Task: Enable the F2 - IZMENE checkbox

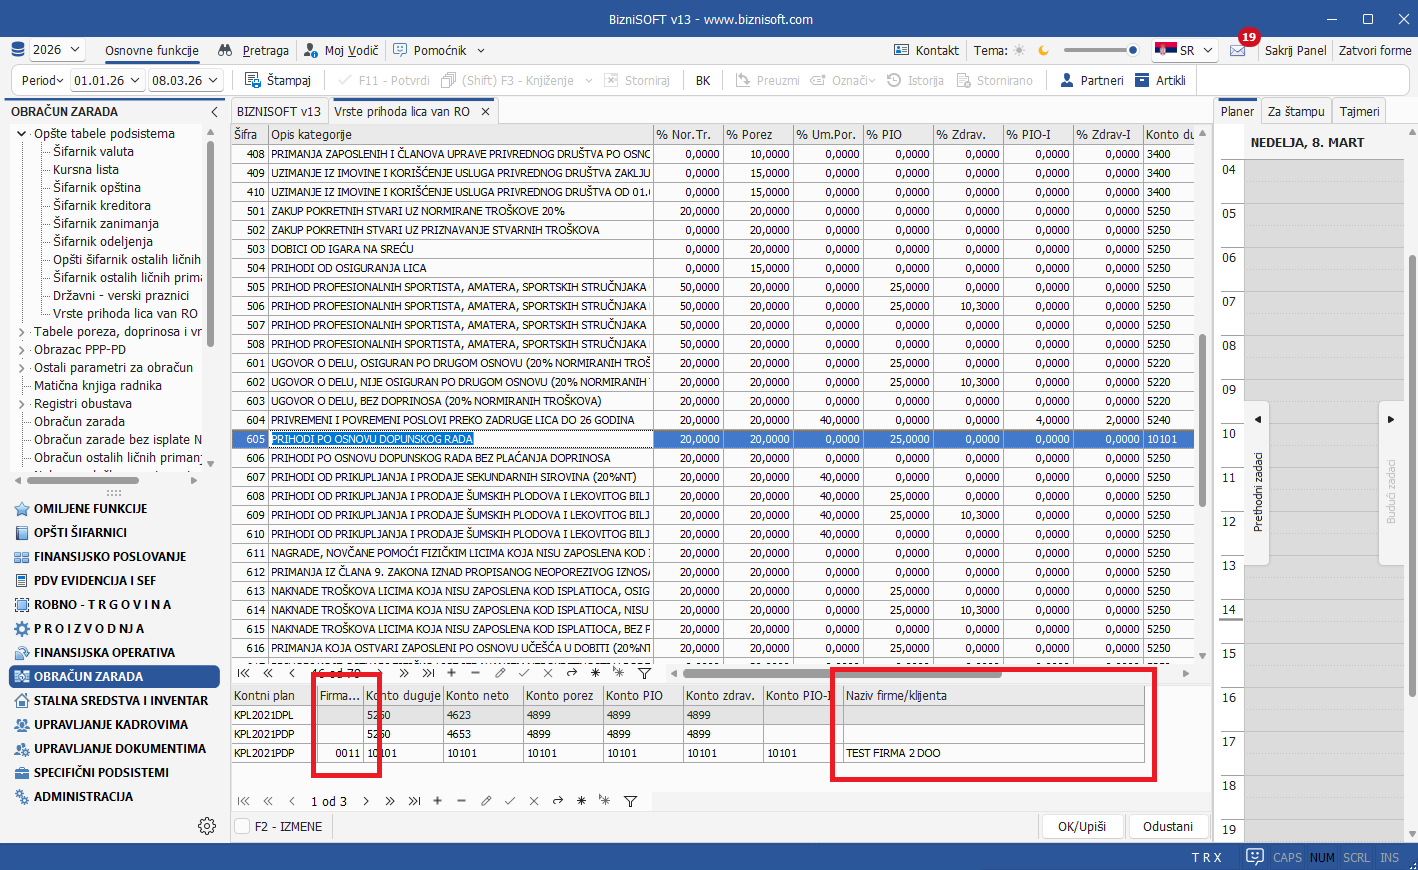Action: pos(242,827)
